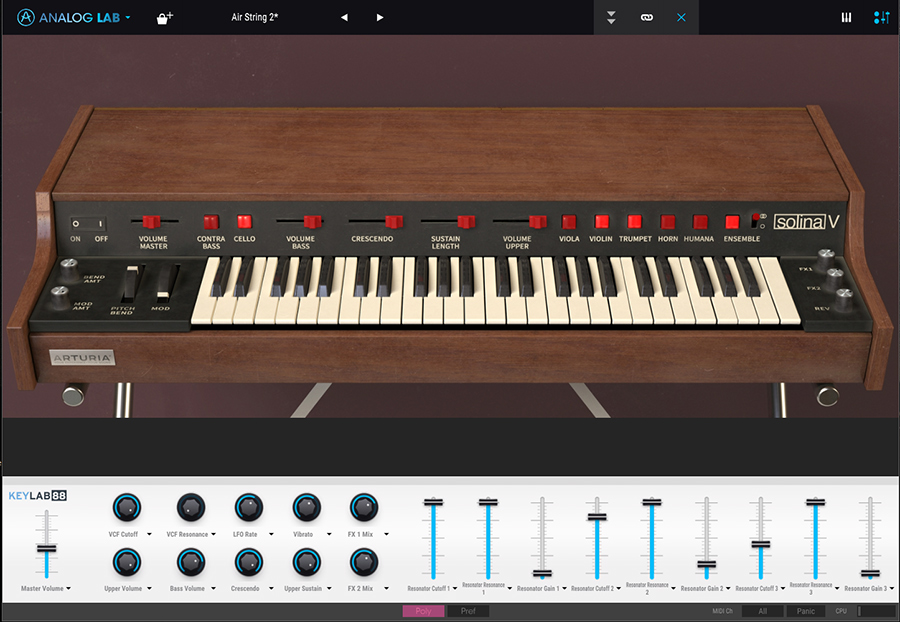The width and height of the screenshot is (900, 622).
Task: Click the Mod wheel
Action: click(x=166, y=283)
